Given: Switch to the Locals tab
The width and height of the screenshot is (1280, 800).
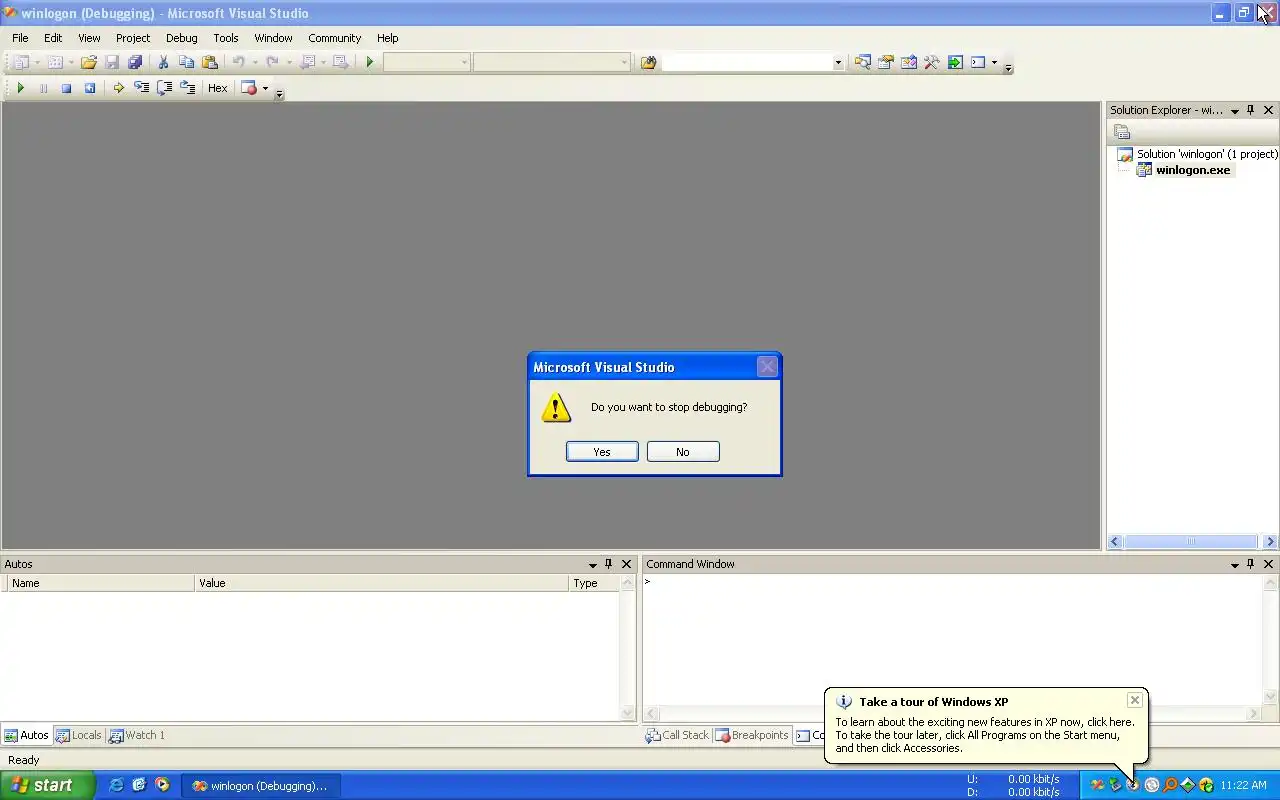Looking at the screenshot, I should pos(78,735).
